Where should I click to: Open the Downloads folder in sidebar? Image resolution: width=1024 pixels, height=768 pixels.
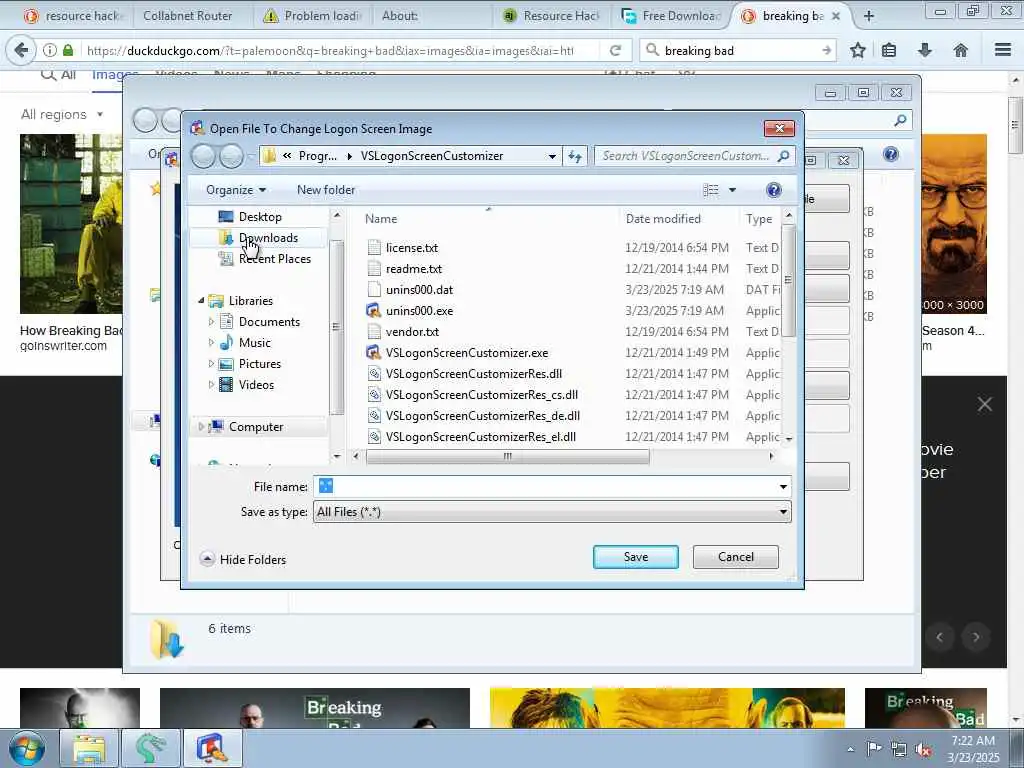click(268, 238)
